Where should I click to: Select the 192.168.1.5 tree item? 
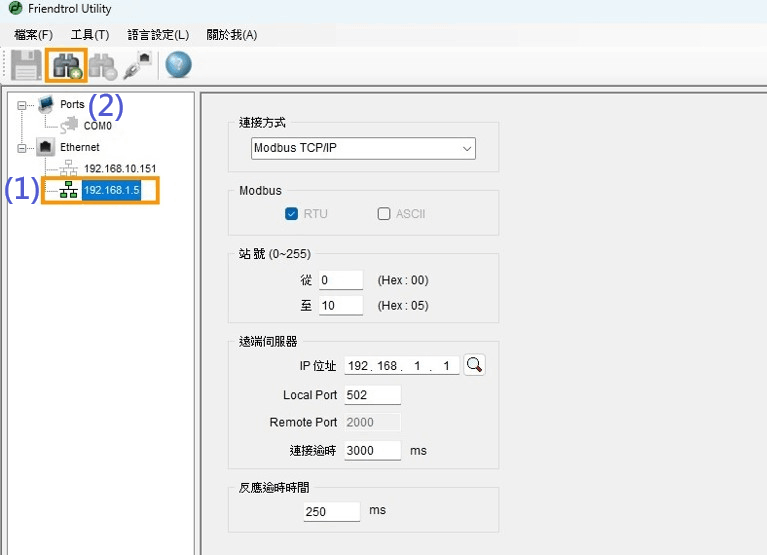(x=112, y=191)
